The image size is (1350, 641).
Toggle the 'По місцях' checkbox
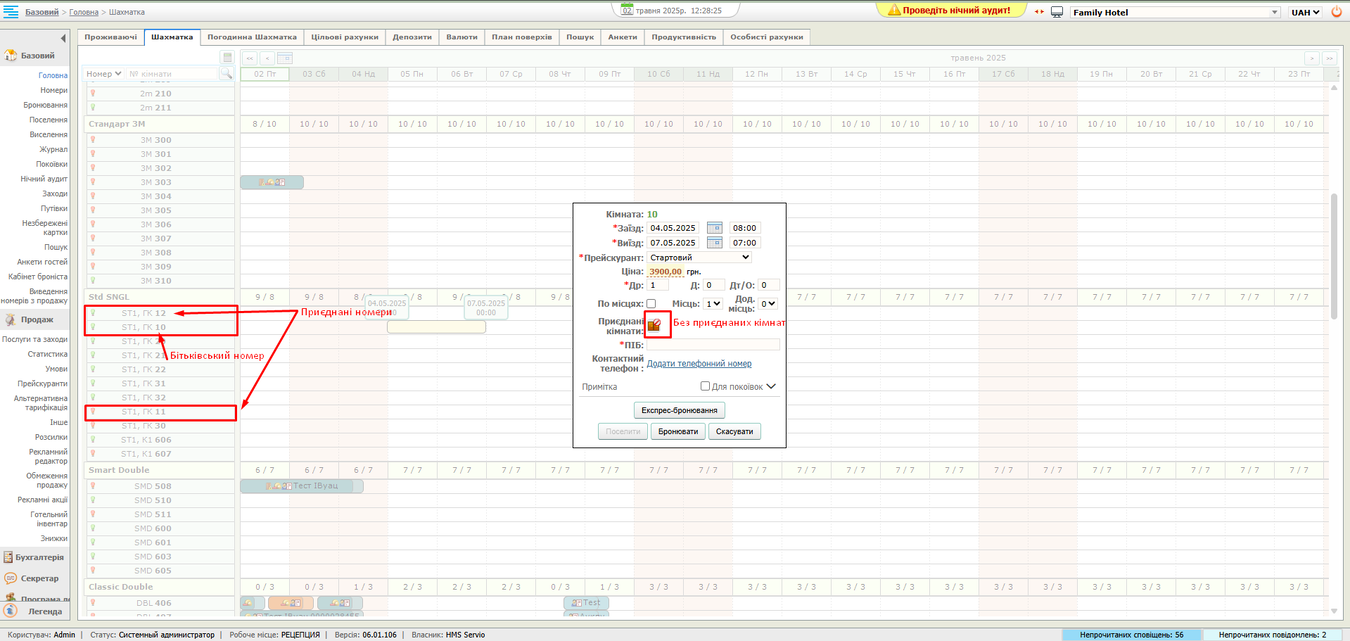(x=652, y=303)
